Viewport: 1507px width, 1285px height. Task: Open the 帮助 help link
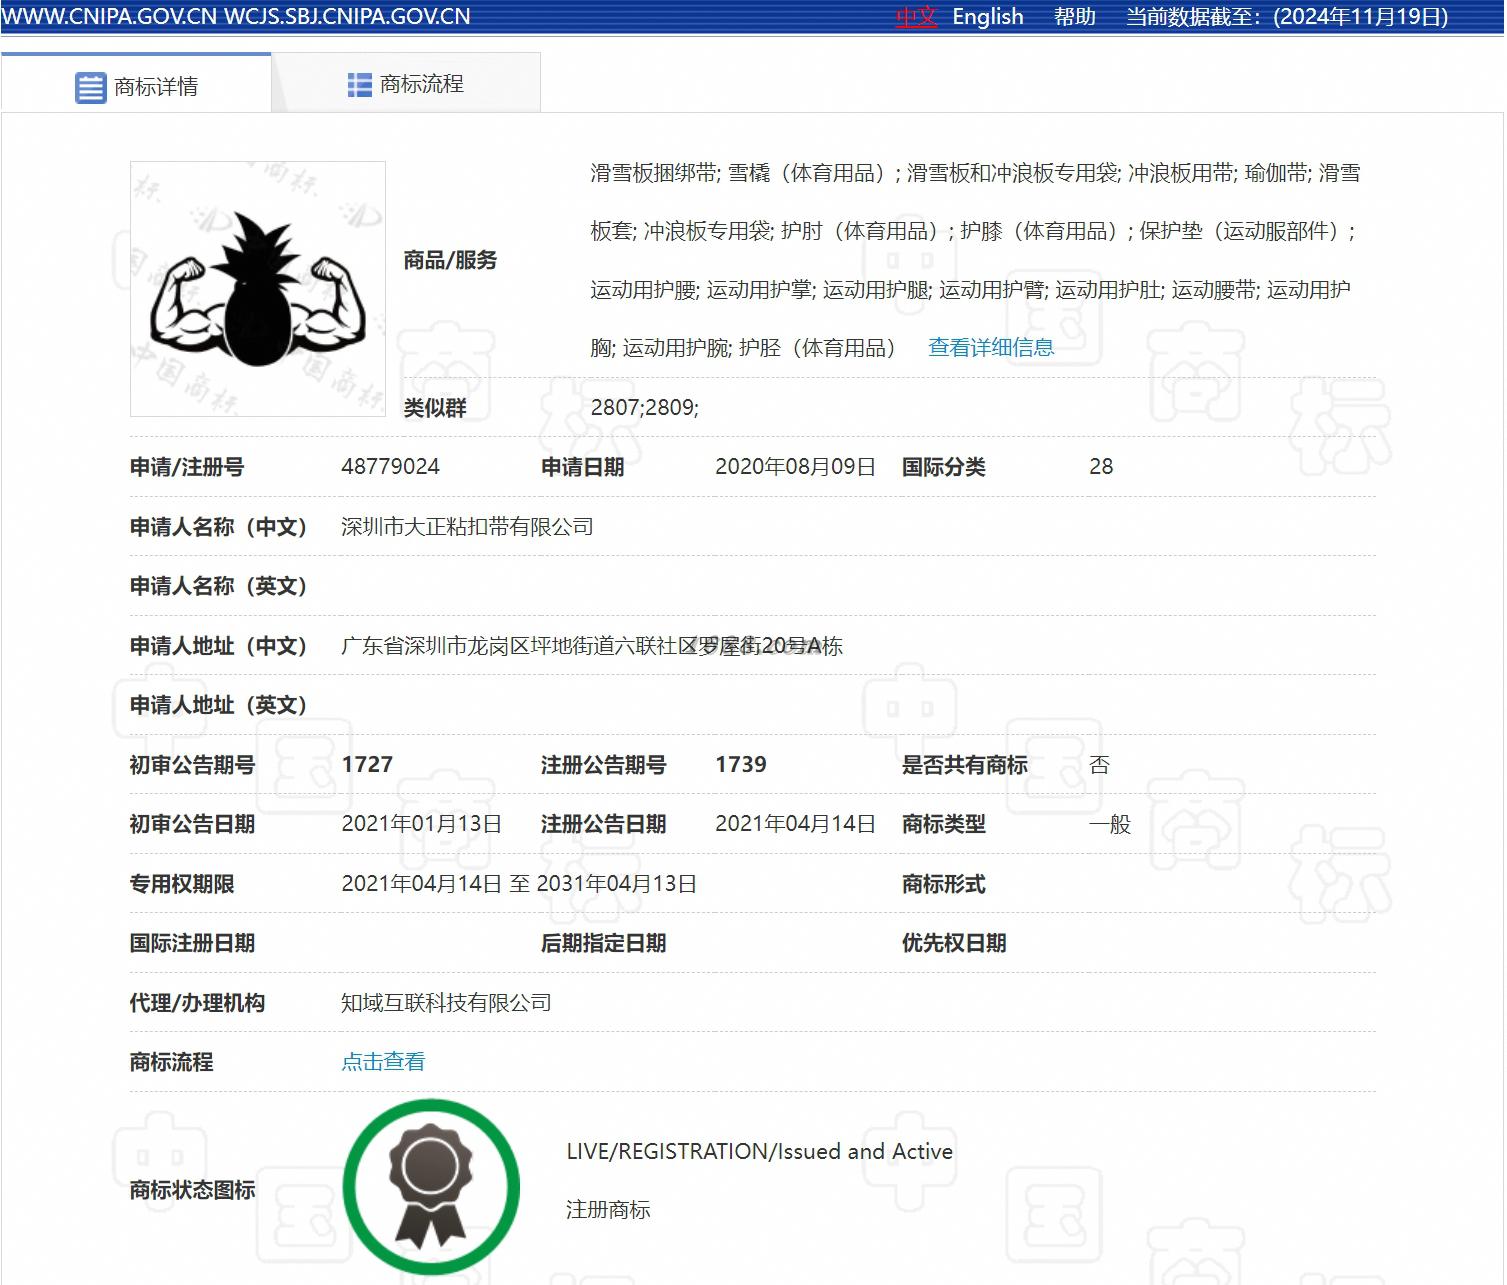1075,17
